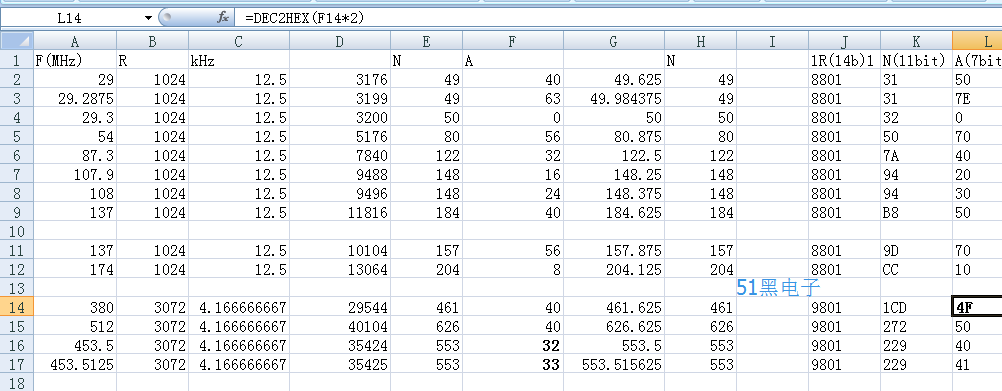Select cell with value 29544
The width and height of the screenshot is (1002, 391).
click(339, 307)
